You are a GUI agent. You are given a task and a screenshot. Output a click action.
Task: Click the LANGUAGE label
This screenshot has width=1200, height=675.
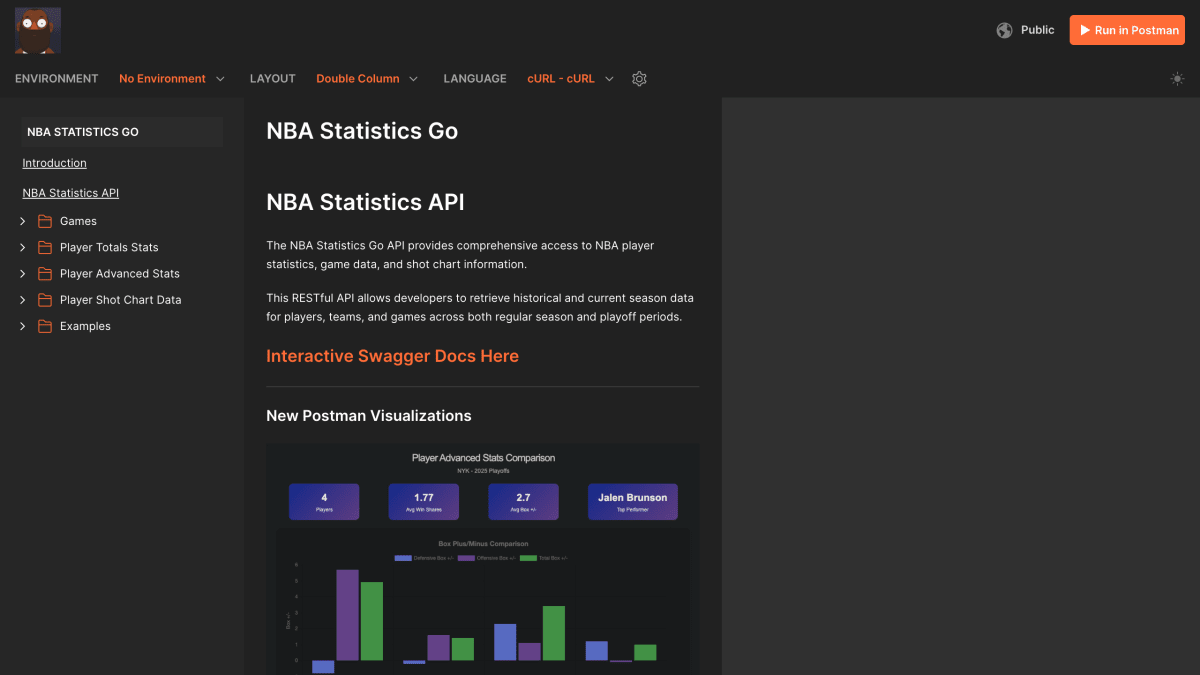click(475, 79)
